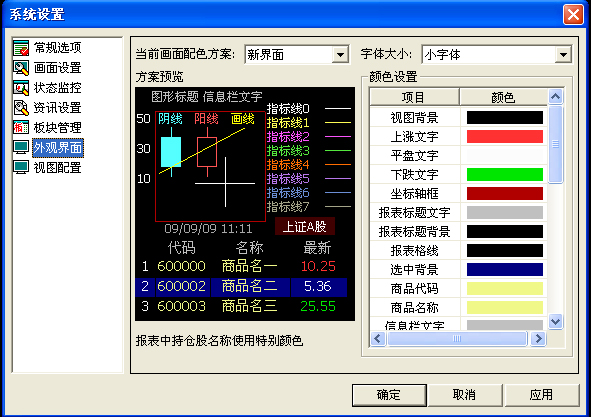Viewport: 591px width, 417px height.
Task: Expand the 字体大小 dropdown arrow
Action: (563, 55)
